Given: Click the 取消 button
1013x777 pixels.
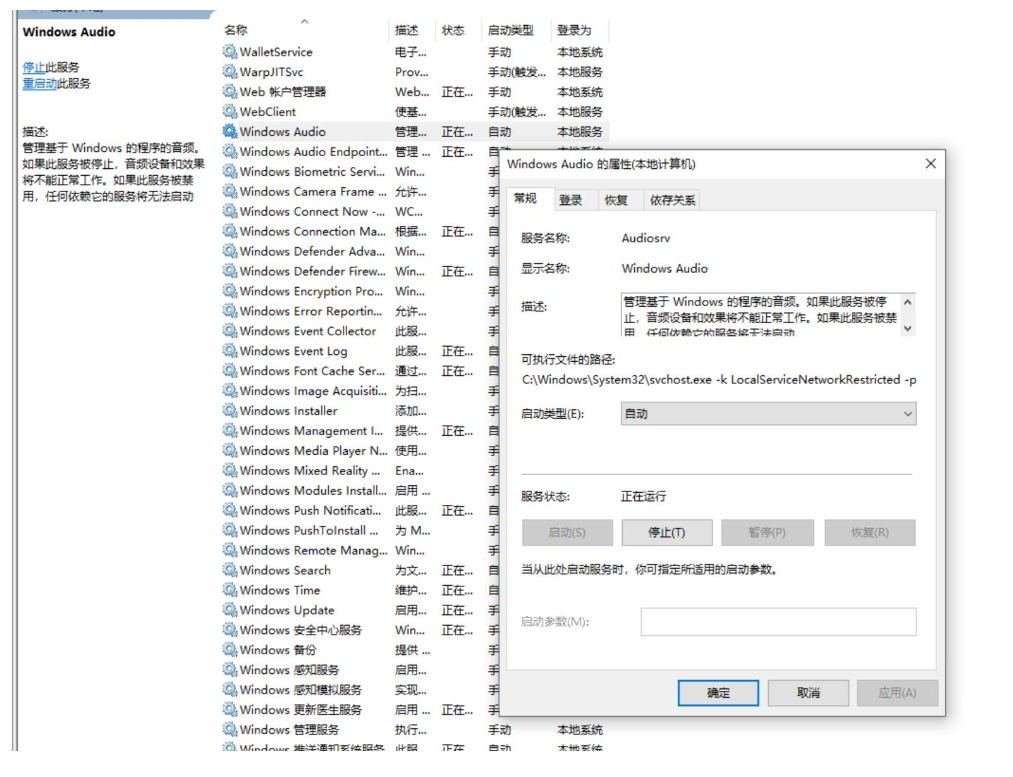Looking at the screenshot, I should point(808,693).
